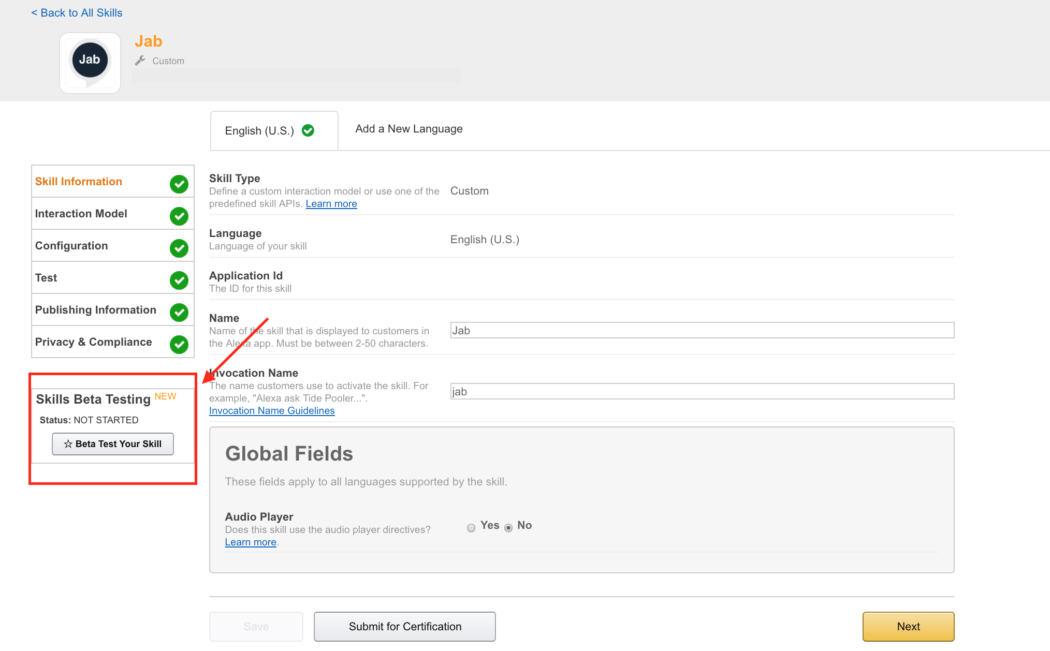Click the Application Id label
Screen dimensions: 1050x651
tap(246, 275)
